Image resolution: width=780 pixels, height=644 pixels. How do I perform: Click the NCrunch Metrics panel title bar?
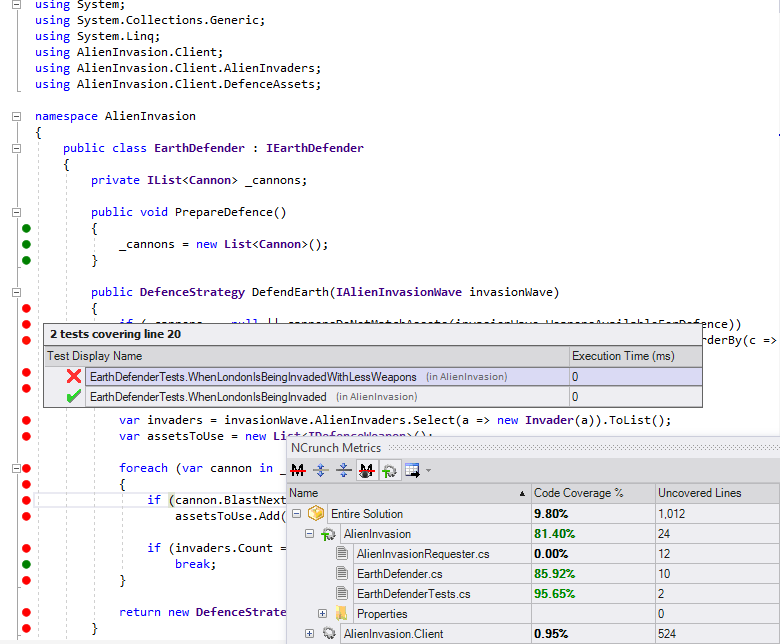pyautogui.click(x=533, y=448)
